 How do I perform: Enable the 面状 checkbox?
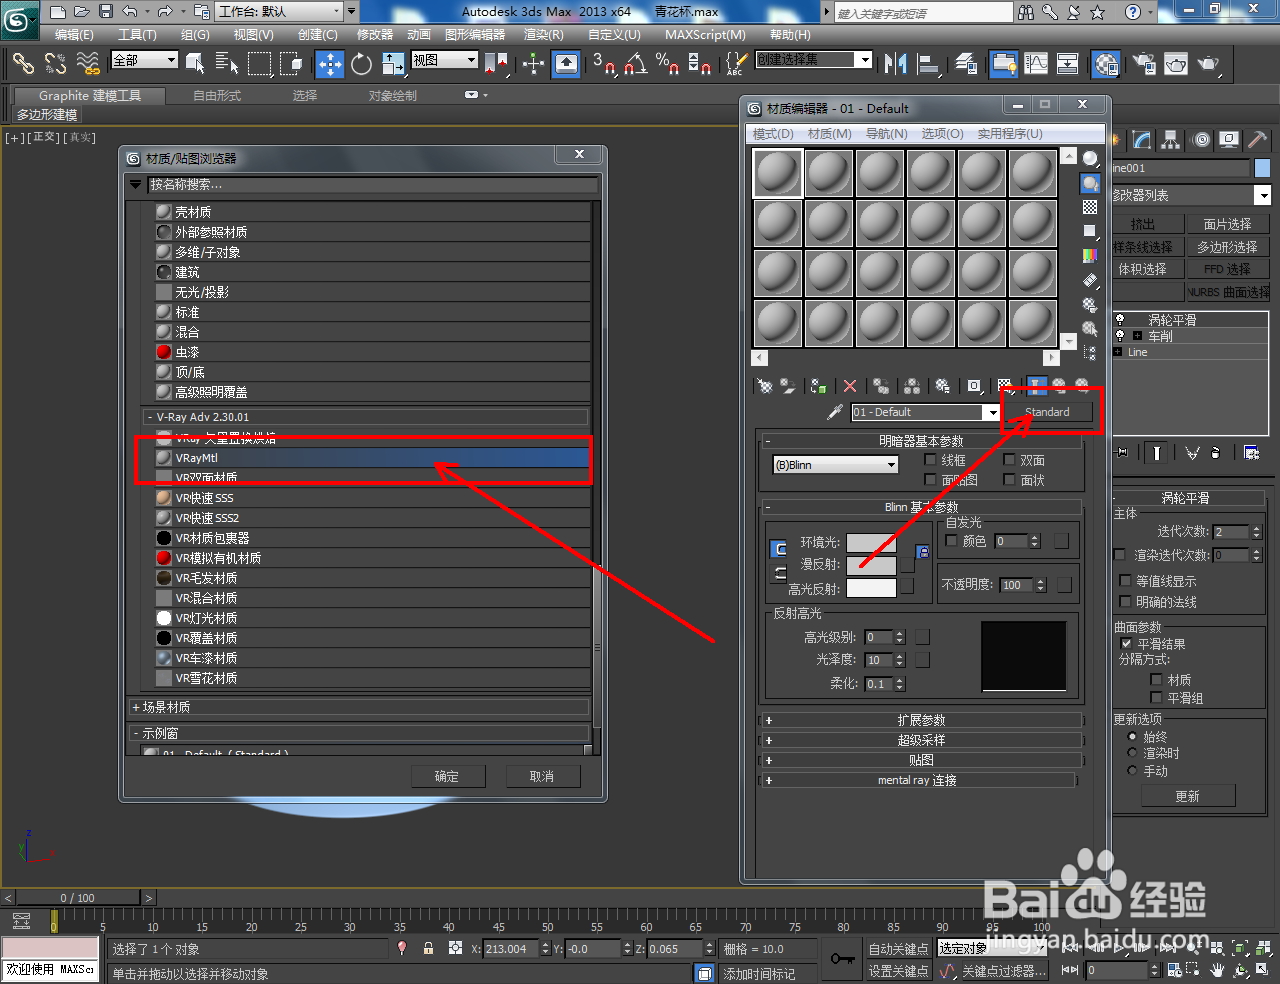click(x=1009, y=480)
